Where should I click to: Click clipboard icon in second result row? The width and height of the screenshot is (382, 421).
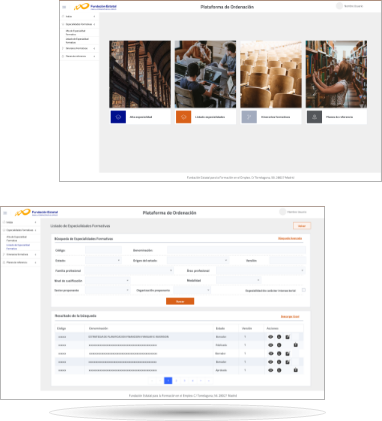point(296,345)
